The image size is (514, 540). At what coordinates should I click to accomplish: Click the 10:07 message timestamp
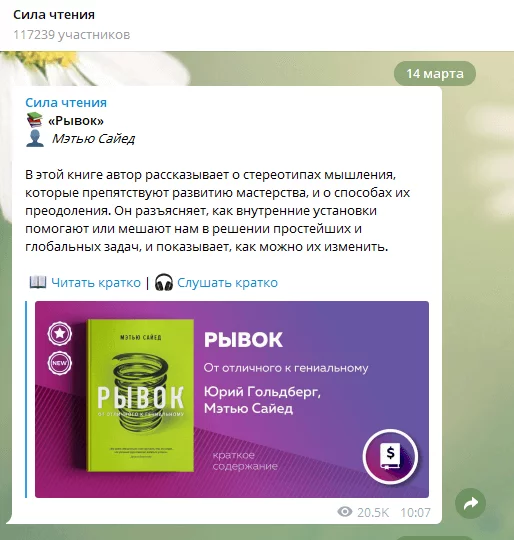tap(415, 512)
